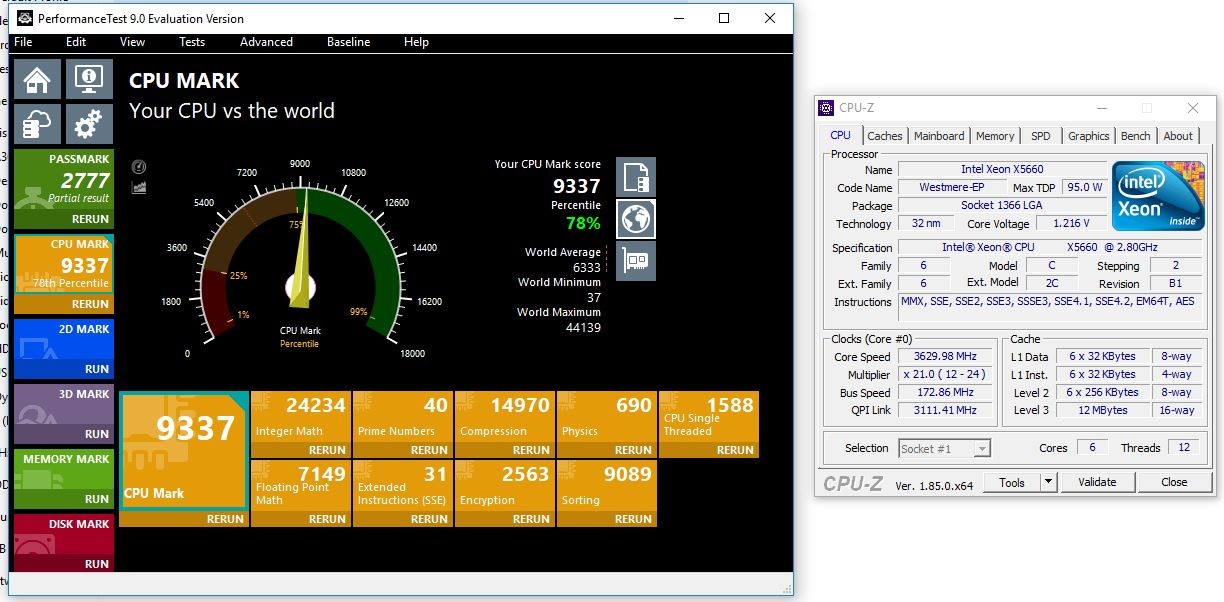Rerun the Prime Numbers test
The image size is (1224, 602).
click(x=401, y=450)
